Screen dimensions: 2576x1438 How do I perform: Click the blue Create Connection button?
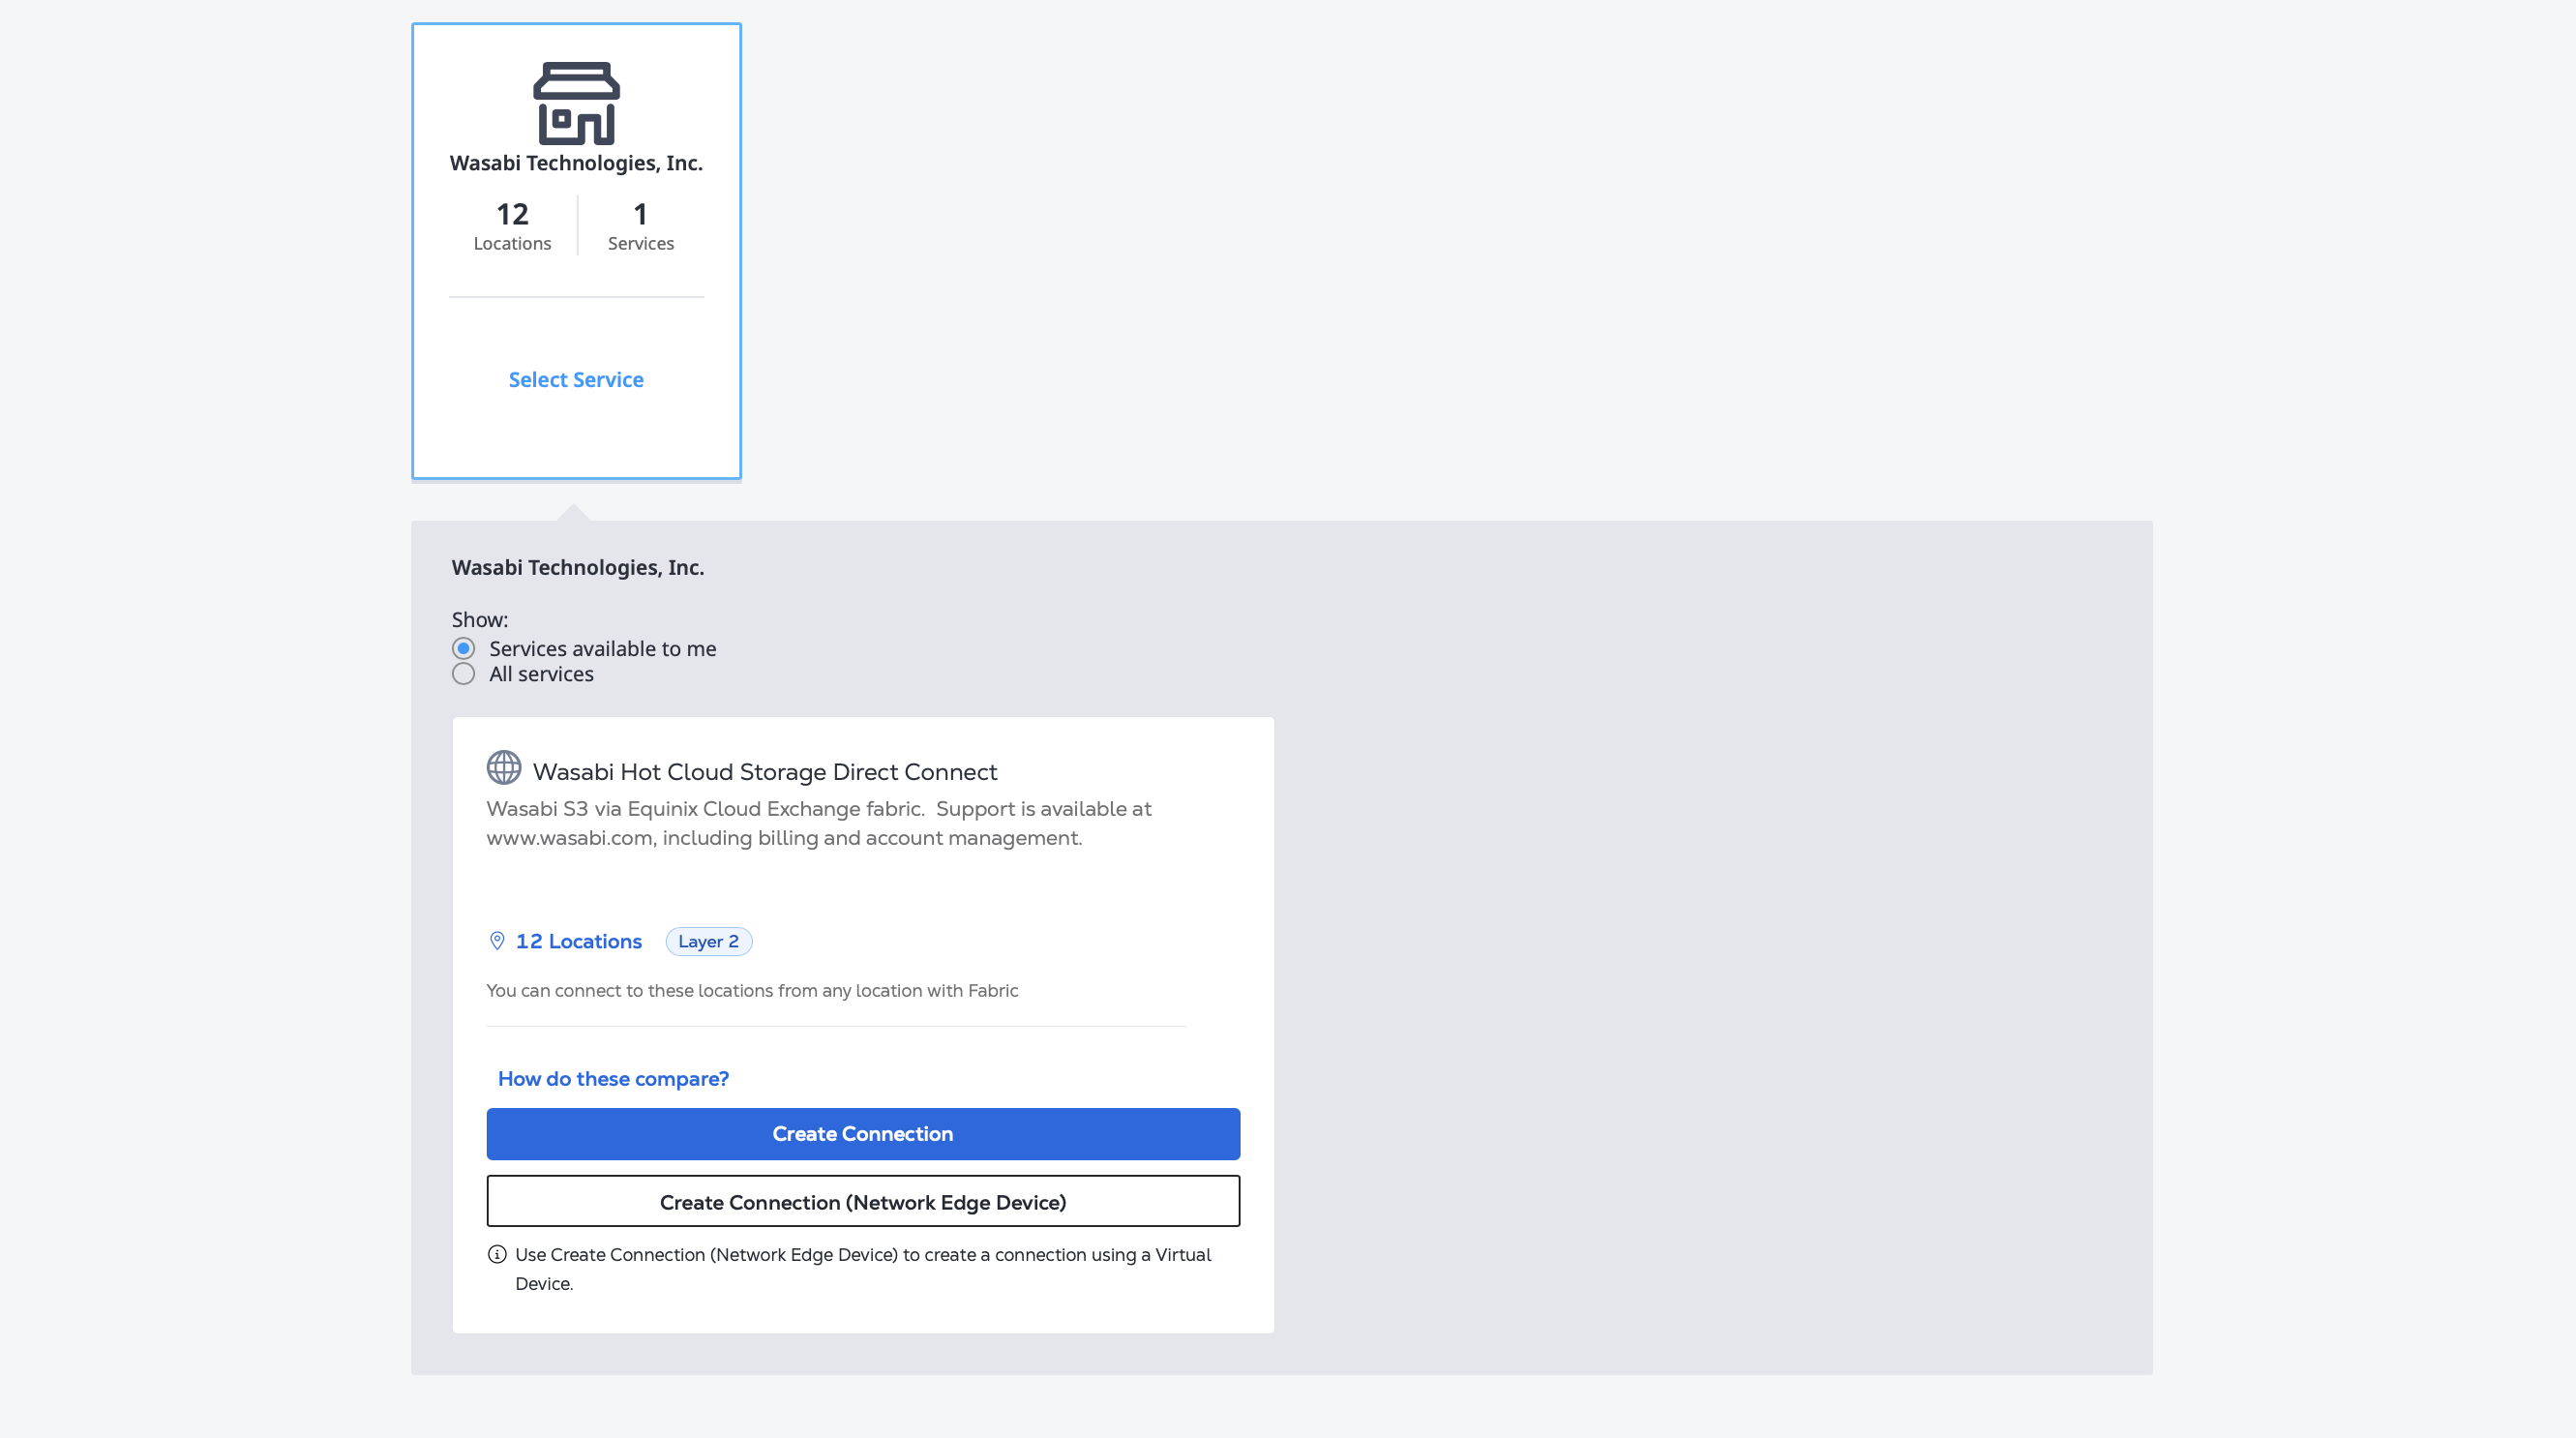[863, 1134]
